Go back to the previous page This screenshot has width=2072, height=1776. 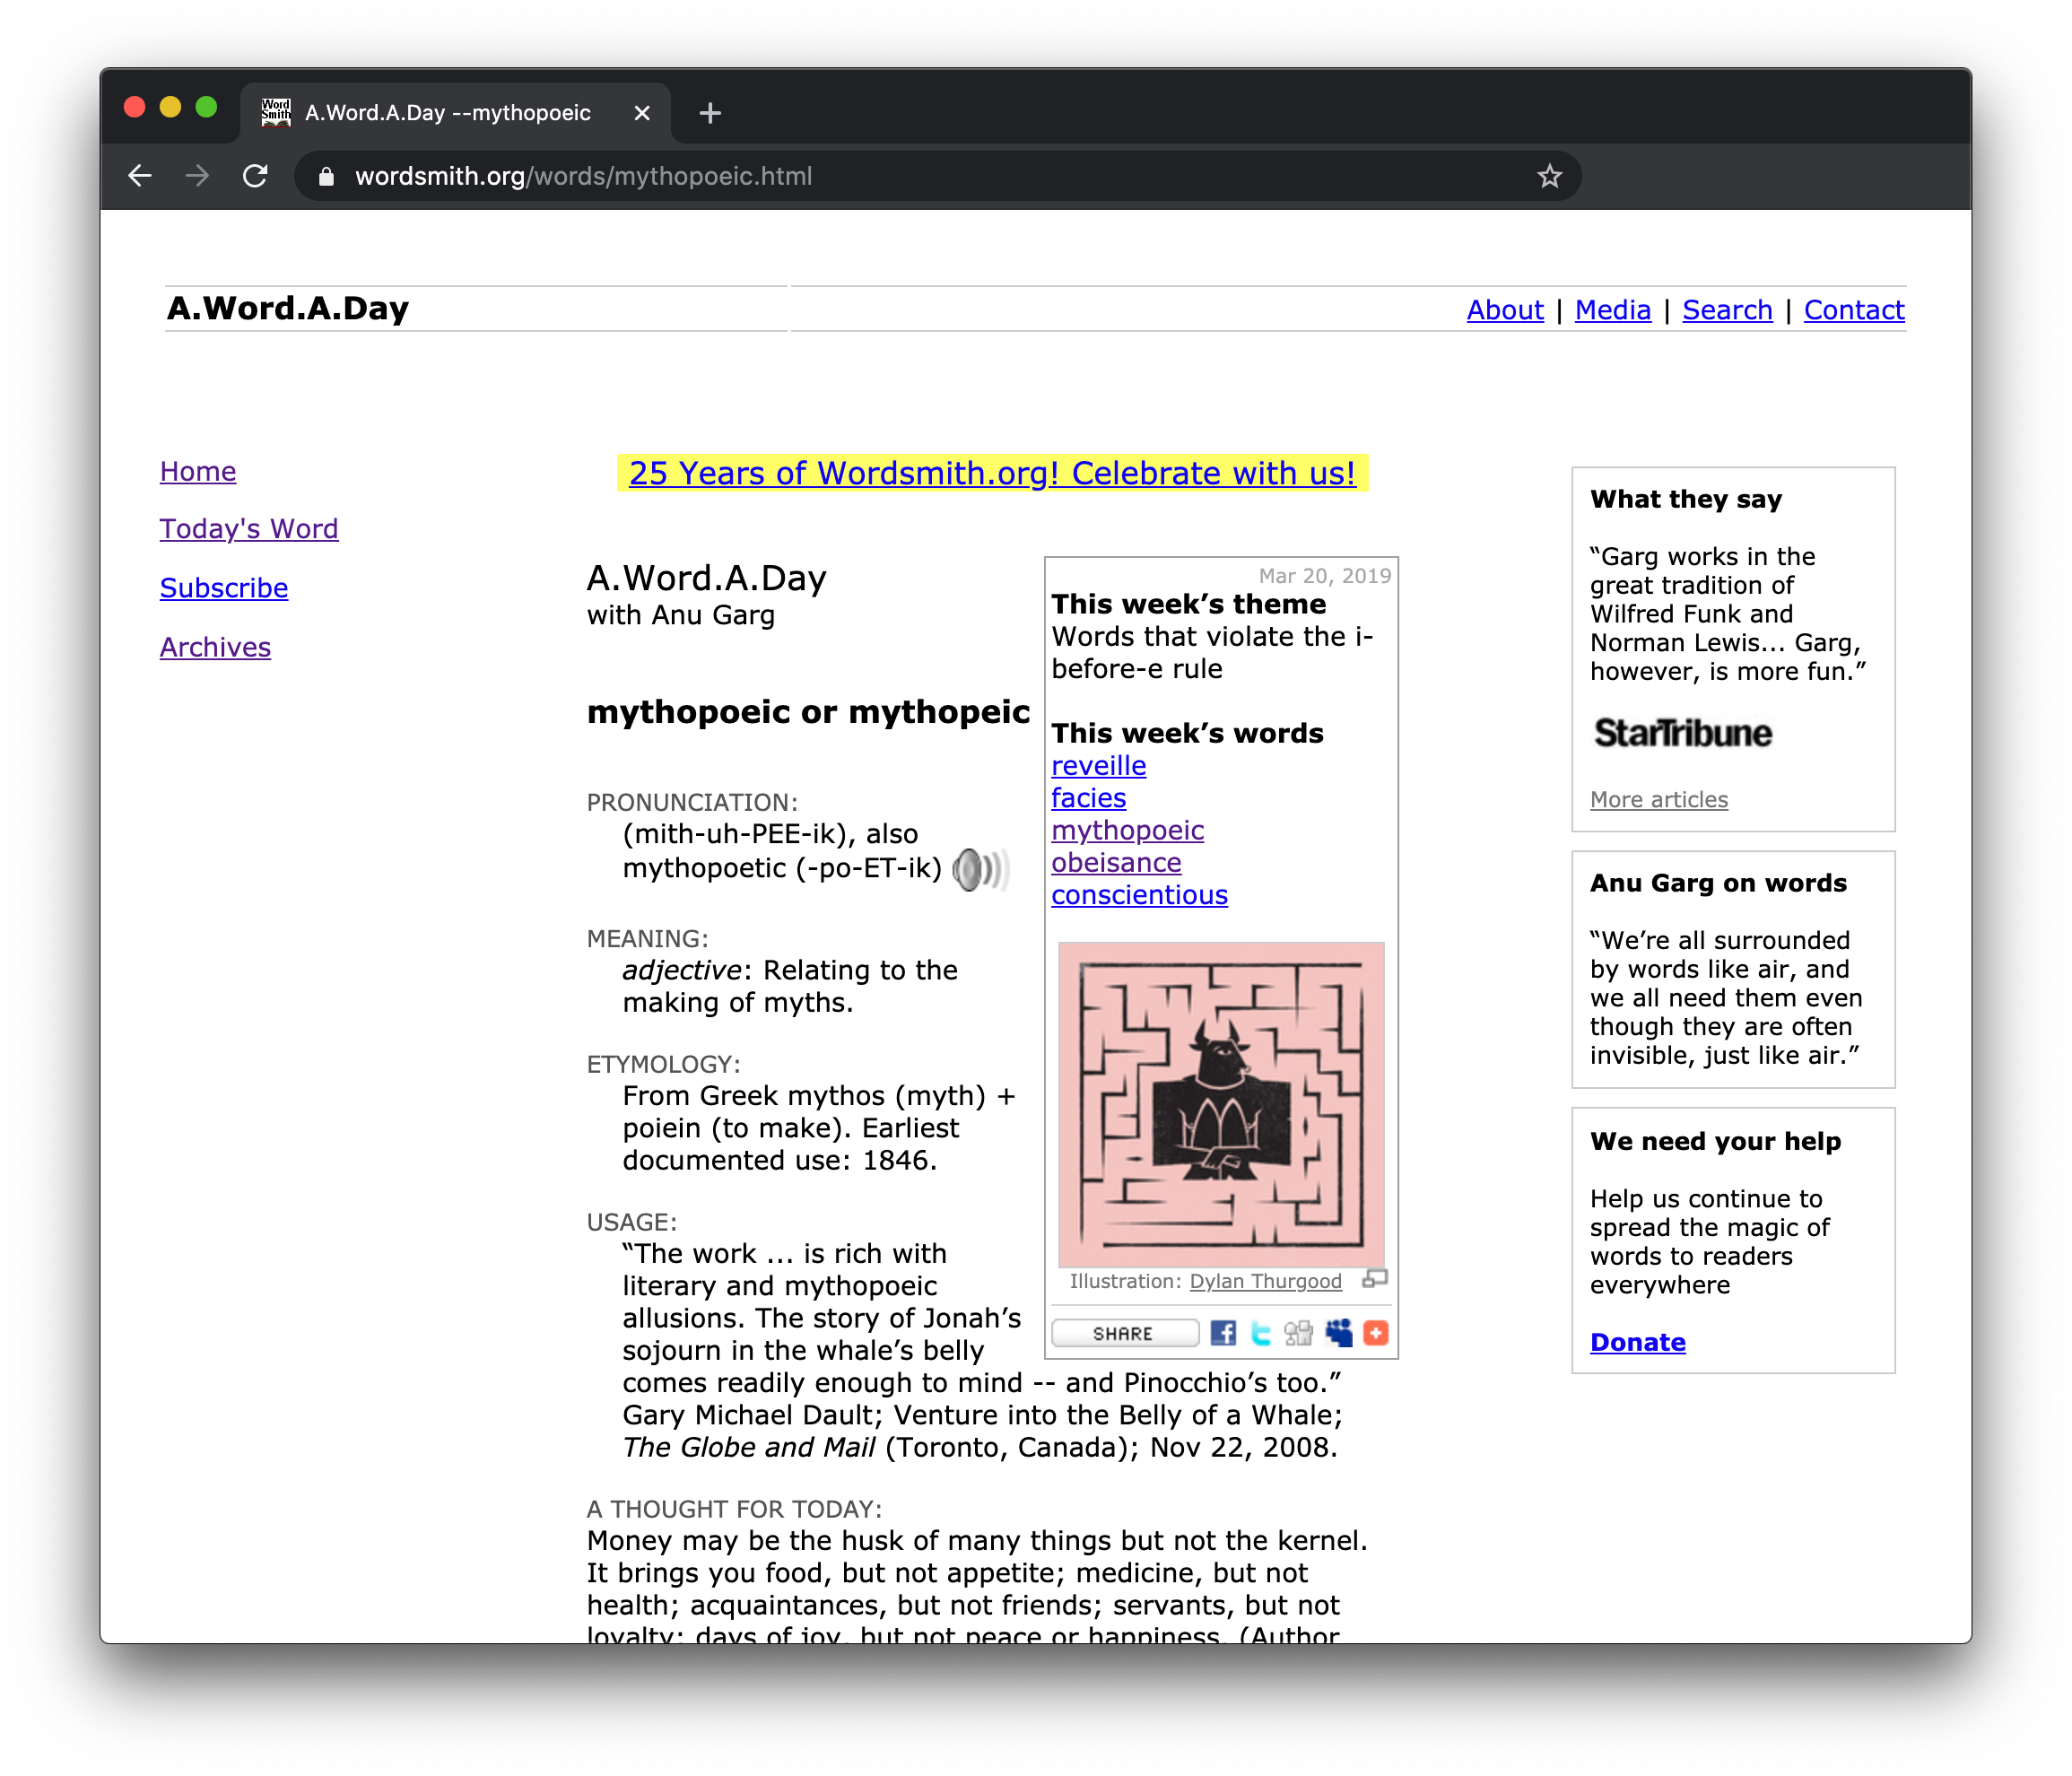click(140, 176)
